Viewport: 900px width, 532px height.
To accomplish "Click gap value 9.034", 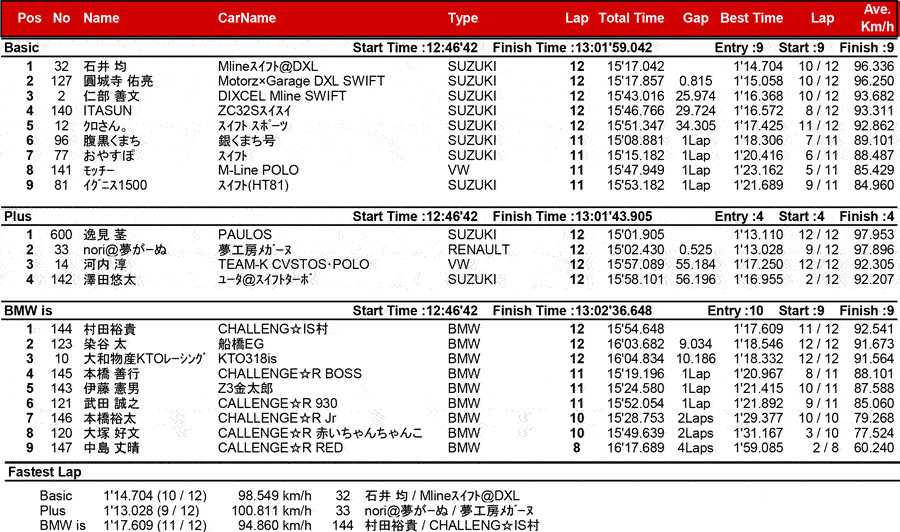I will pyautogui.click(x=695, y=344).
